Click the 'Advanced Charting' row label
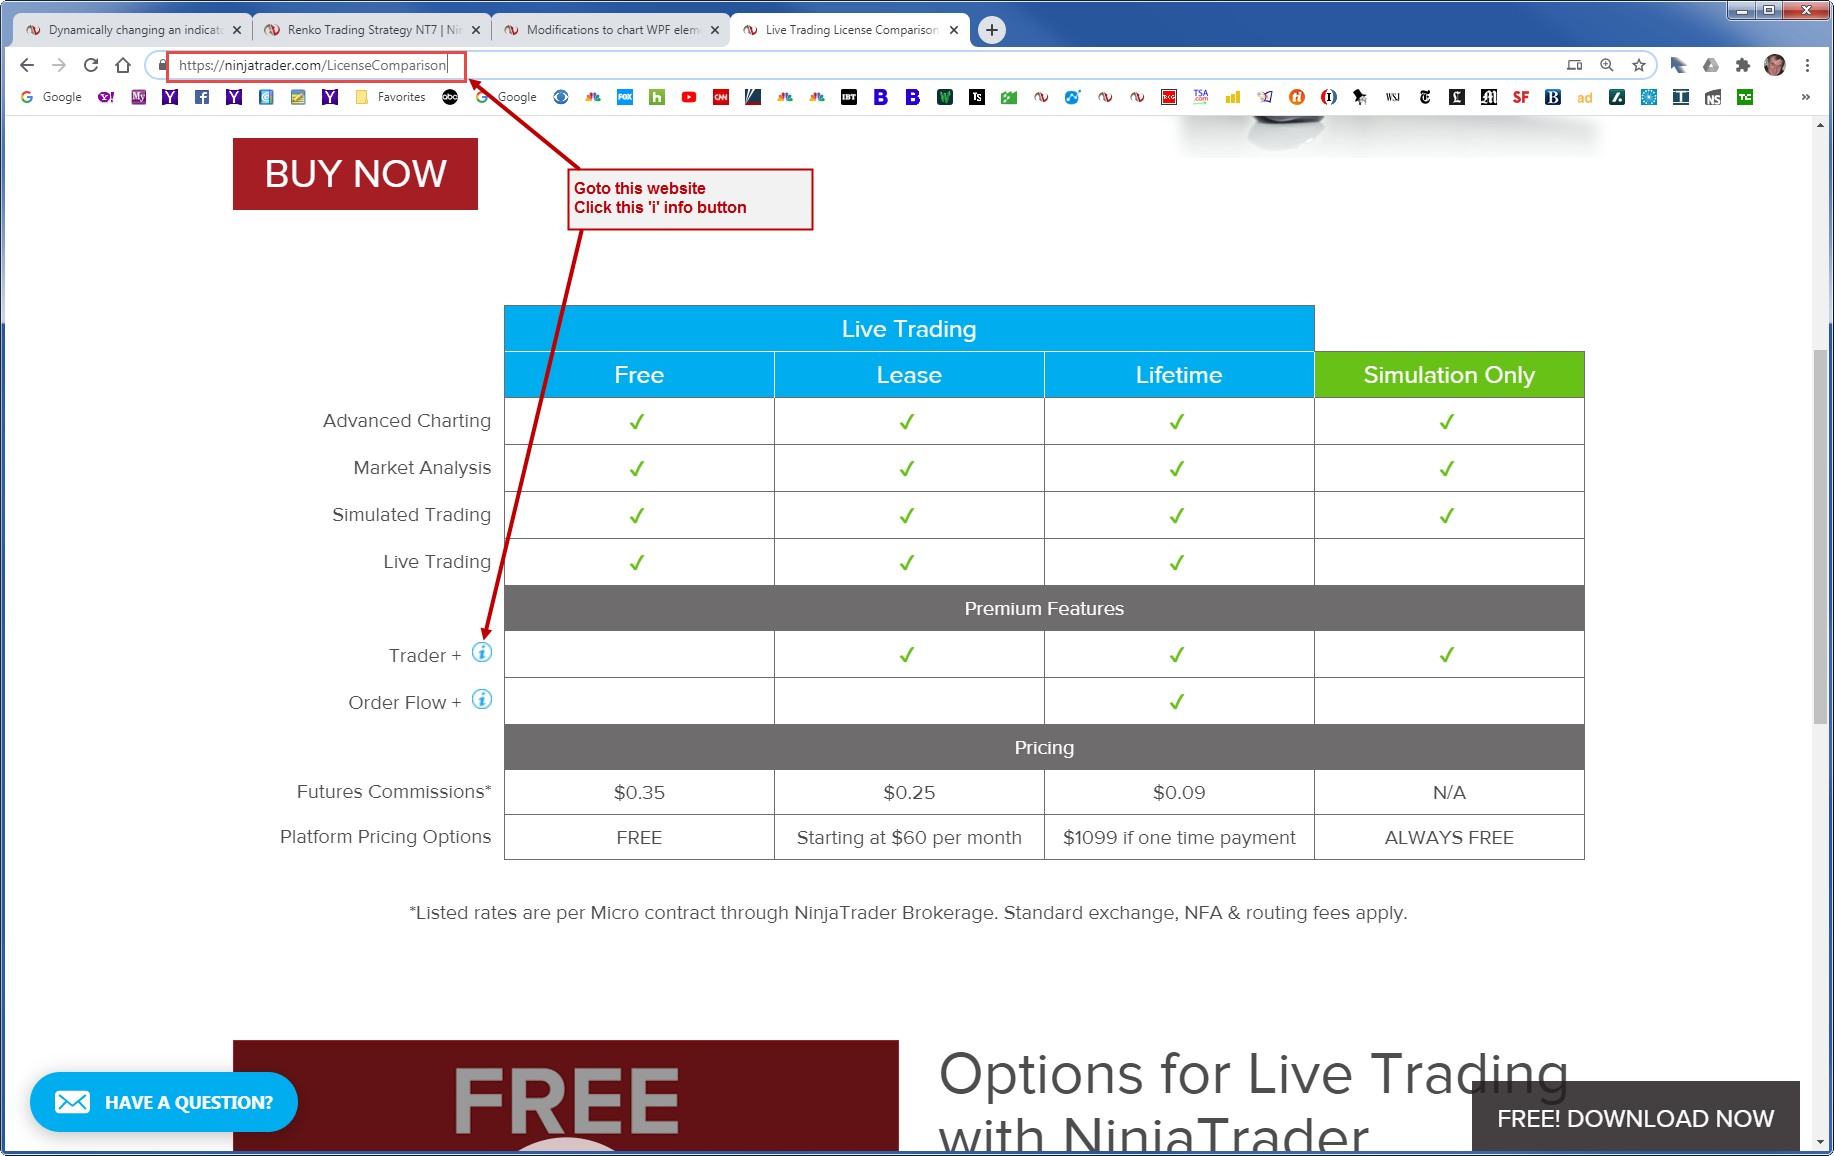 click(x=407, y=421)
